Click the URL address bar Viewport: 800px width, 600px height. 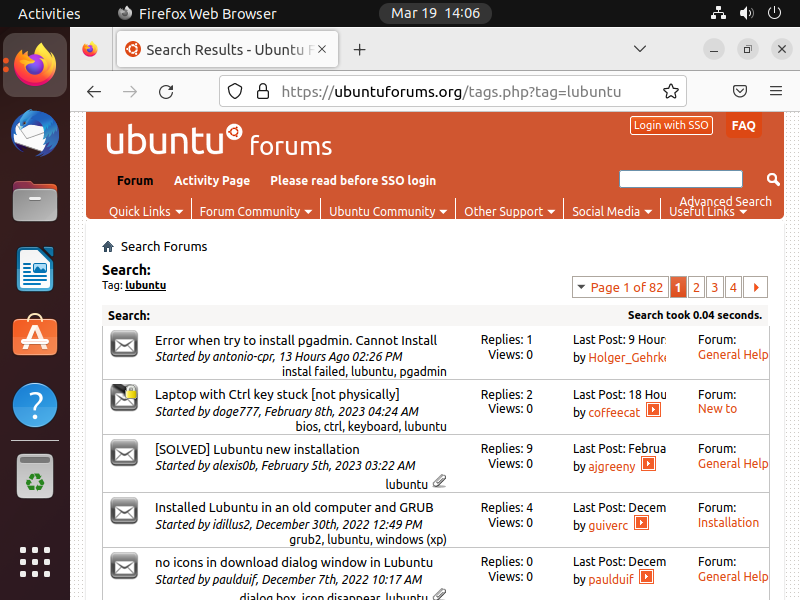451,91
